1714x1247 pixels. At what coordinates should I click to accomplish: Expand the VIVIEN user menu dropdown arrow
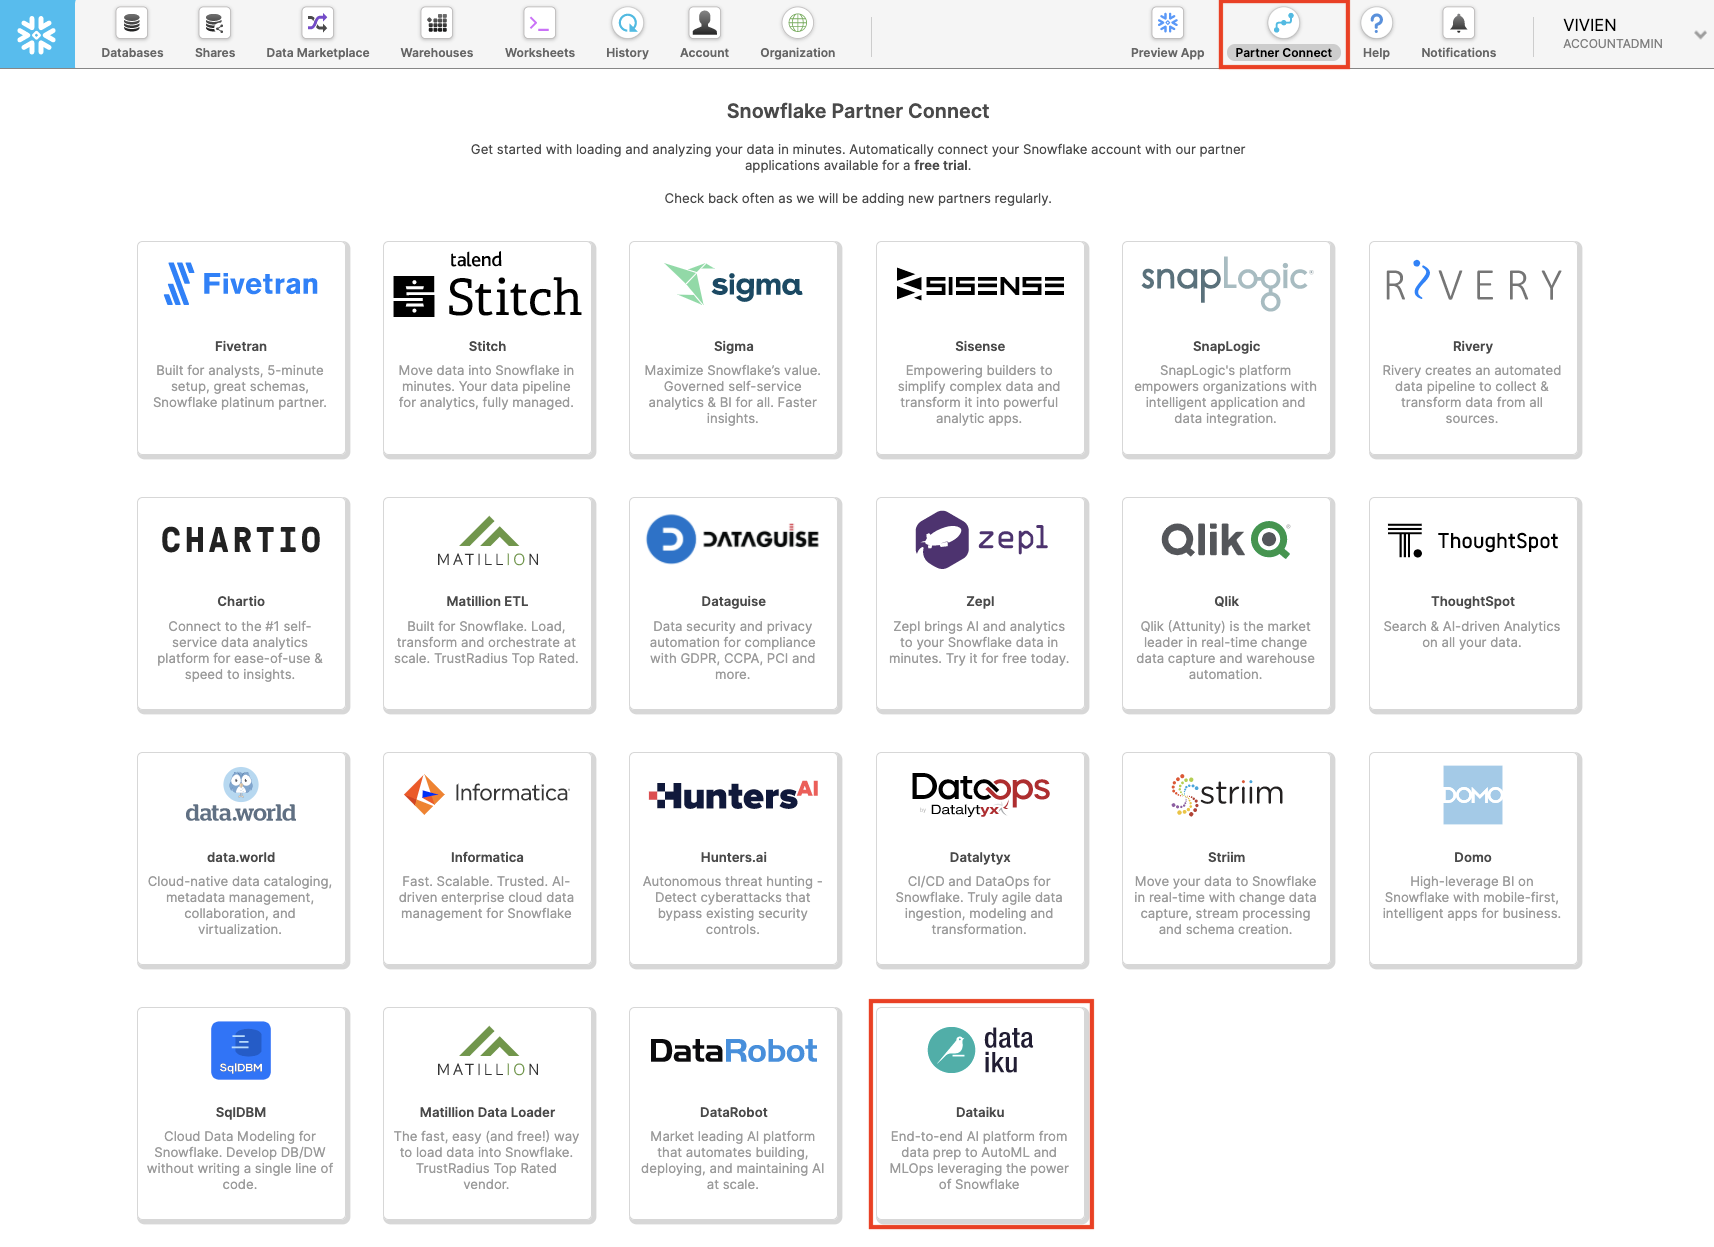pyautogui.click(x=1699, y=34)
